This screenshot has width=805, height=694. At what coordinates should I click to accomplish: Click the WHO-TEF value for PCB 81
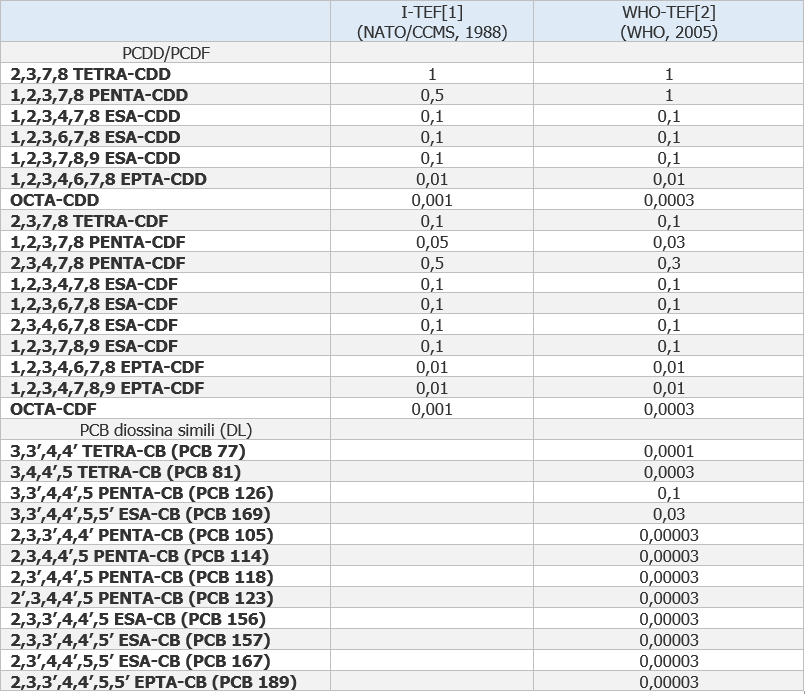(668, 472)
